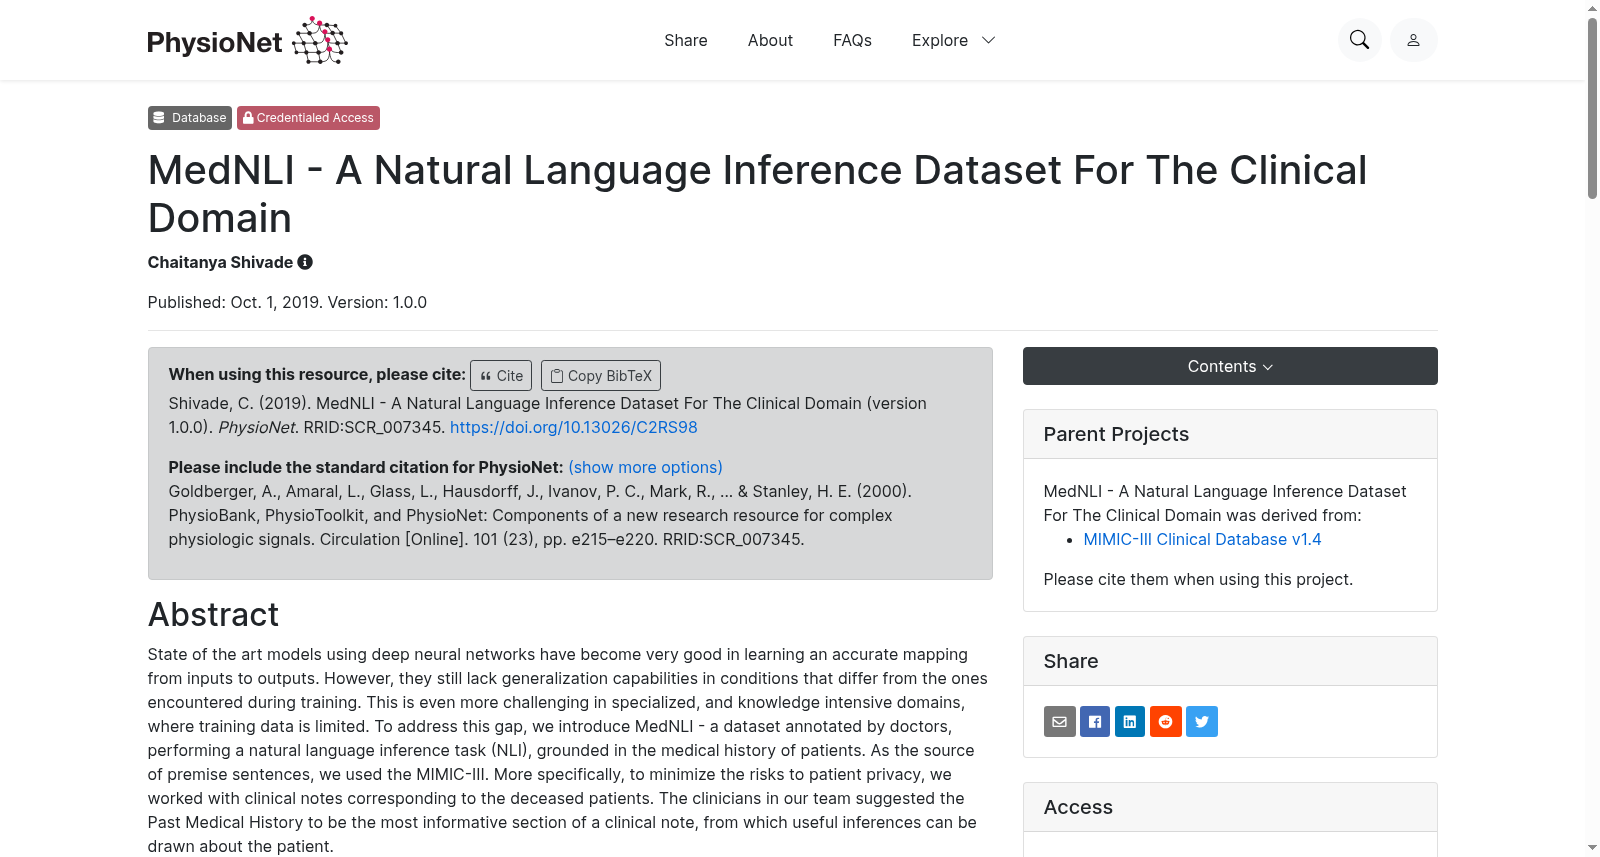Screen dimensions: 1600x857
Task: Click Copy BibTeX button
Action: (x=601, y=375)
